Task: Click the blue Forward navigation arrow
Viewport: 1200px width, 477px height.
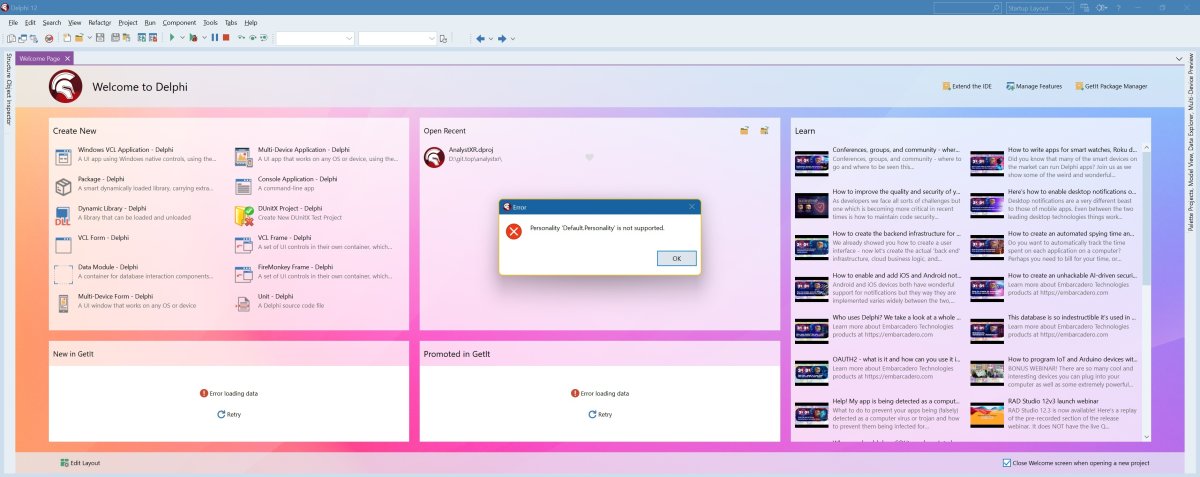Action: click(502, 38)
